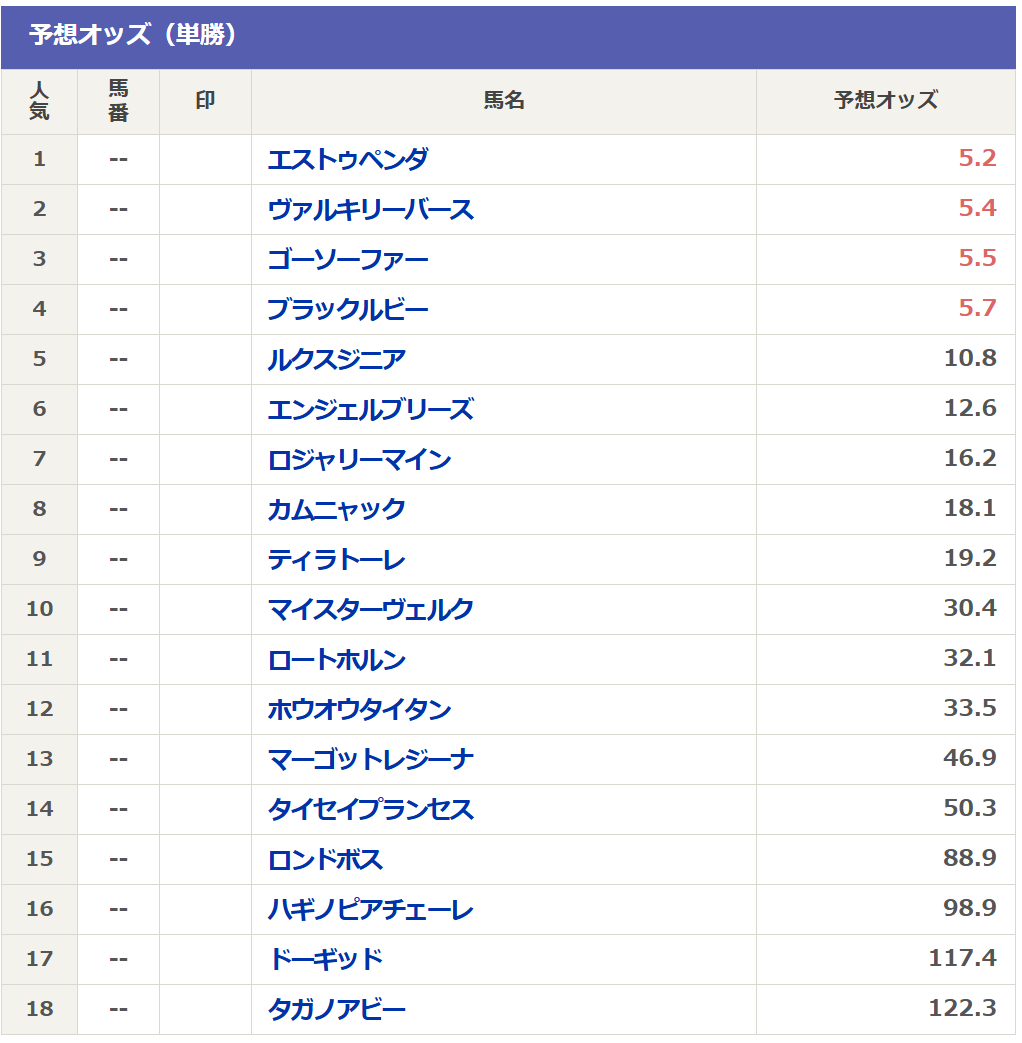Open ルクスジニア horse details
1022x1043 pixels.
[x=336, y=359]
